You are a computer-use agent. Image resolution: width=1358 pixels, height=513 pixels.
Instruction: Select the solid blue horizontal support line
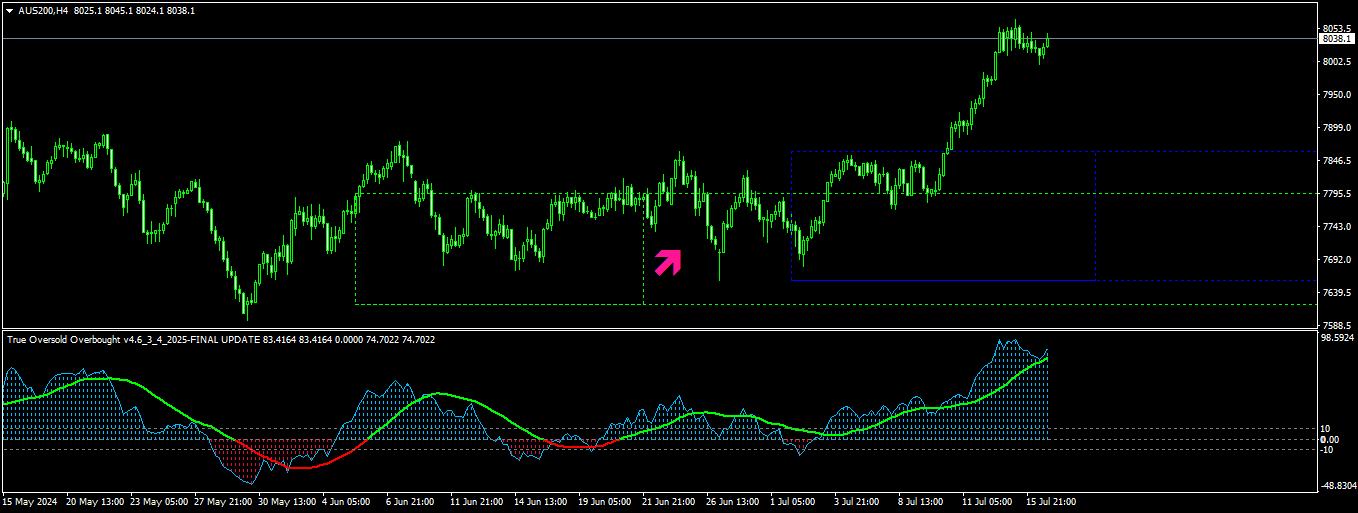click(942, 280)
